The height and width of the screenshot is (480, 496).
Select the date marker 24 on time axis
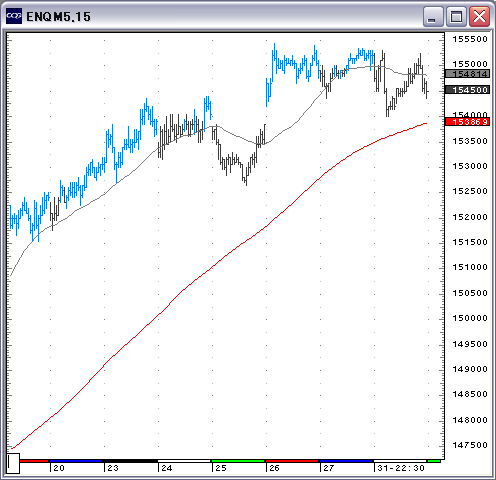tap(167, 468)
